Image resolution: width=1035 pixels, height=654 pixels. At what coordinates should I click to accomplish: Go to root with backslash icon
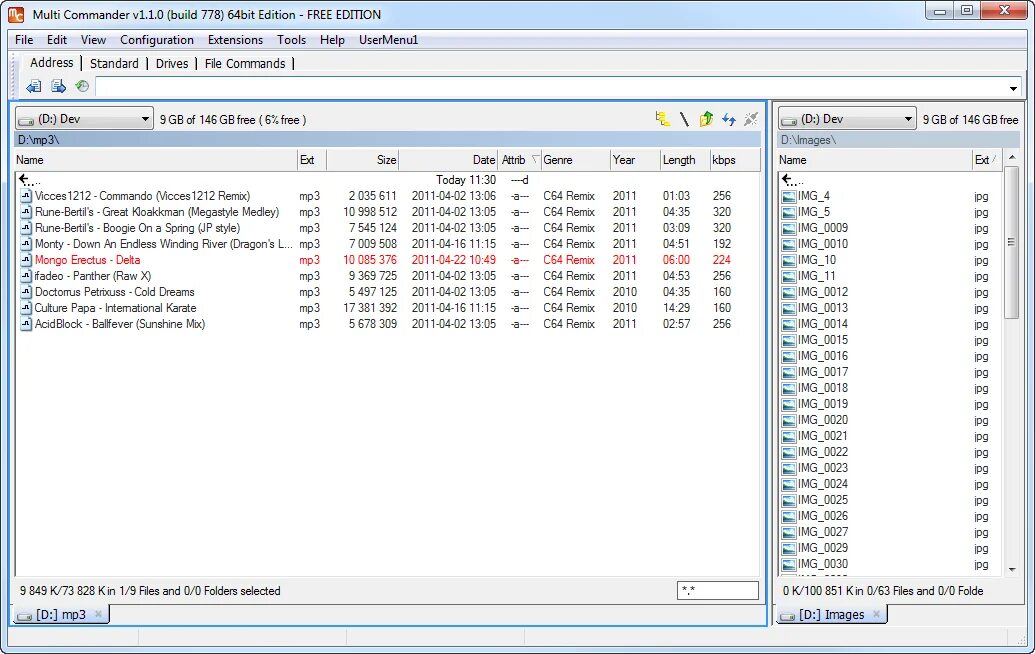click(x=684, y=119)
